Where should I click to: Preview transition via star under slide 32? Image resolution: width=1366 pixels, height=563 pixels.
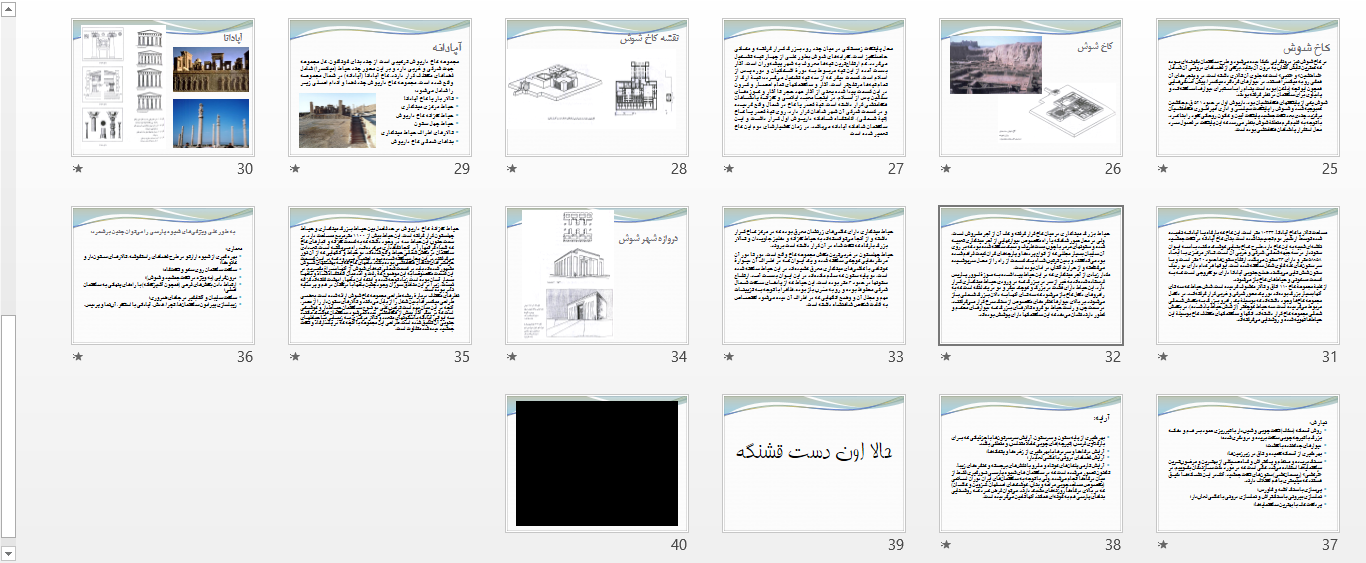[x=946, y=357]
